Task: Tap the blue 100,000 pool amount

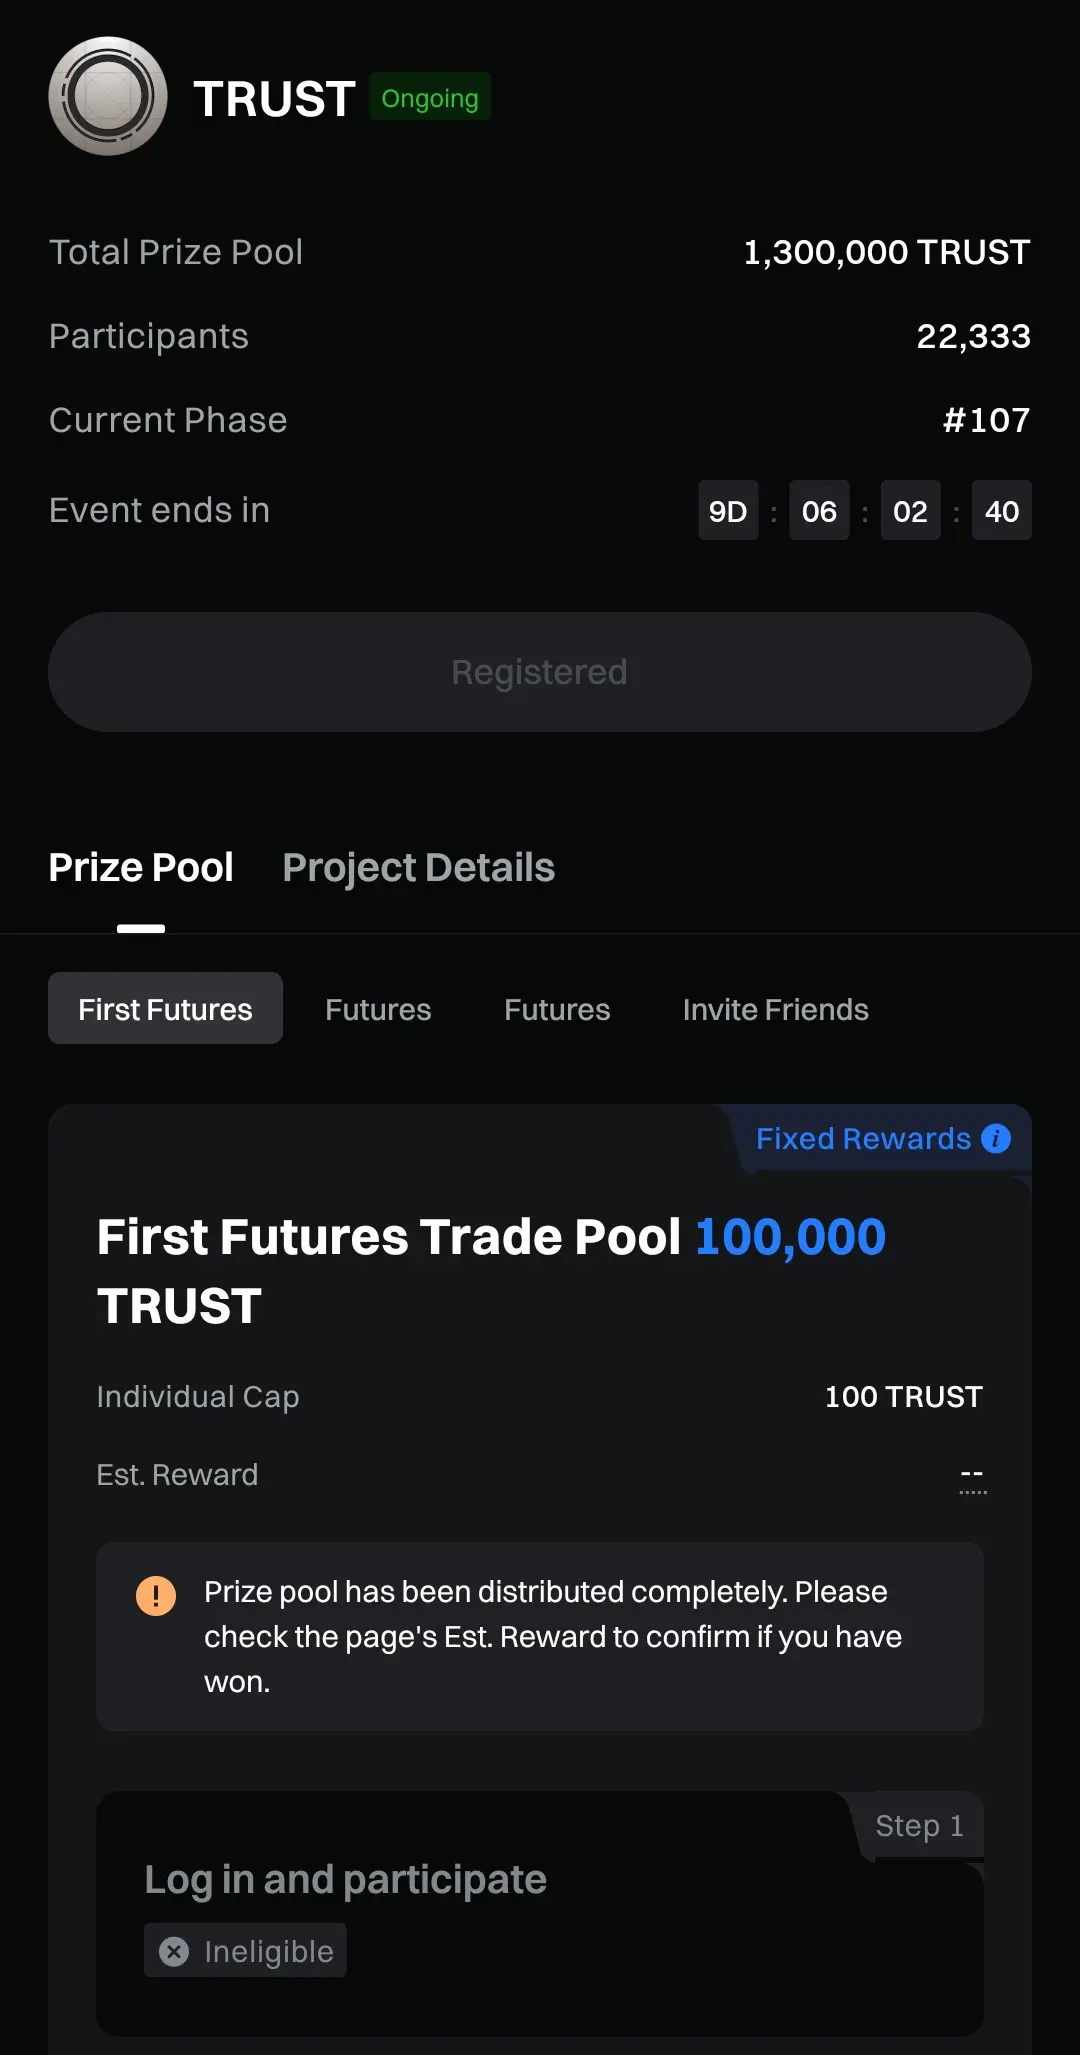Action: pyautogui.click(x=790, y=1237)
